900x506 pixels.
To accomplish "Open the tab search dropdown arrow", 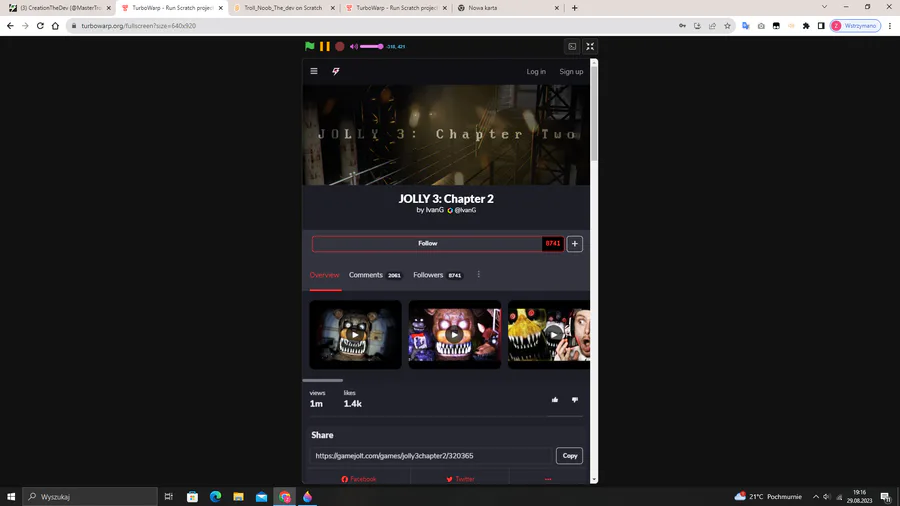I will pos(824,7).
